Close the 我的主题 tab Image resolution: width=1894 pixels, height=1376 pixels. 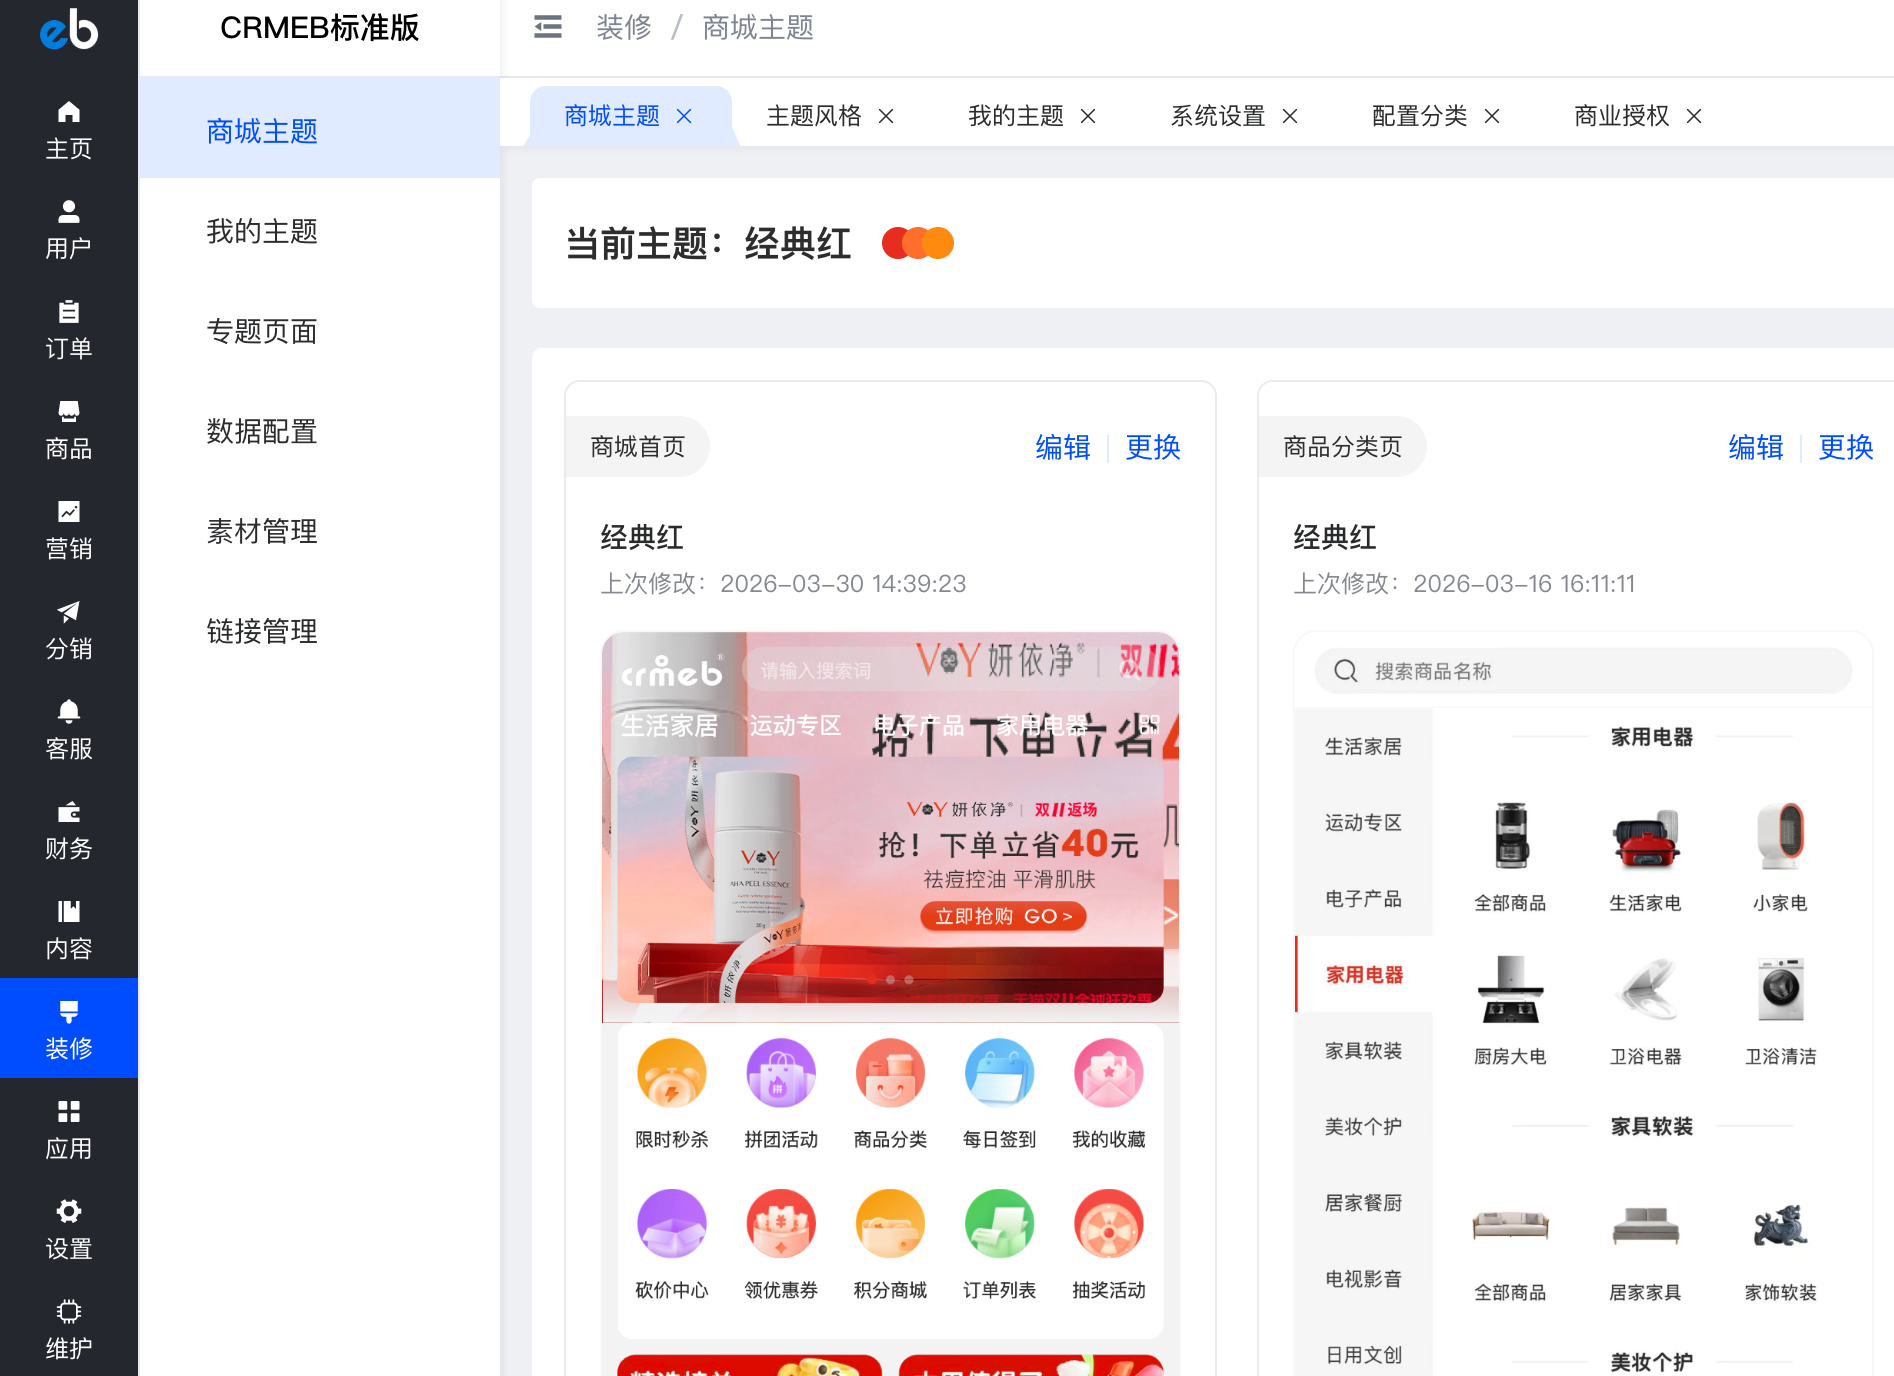pyautogui.click(x=1088, y=116)
